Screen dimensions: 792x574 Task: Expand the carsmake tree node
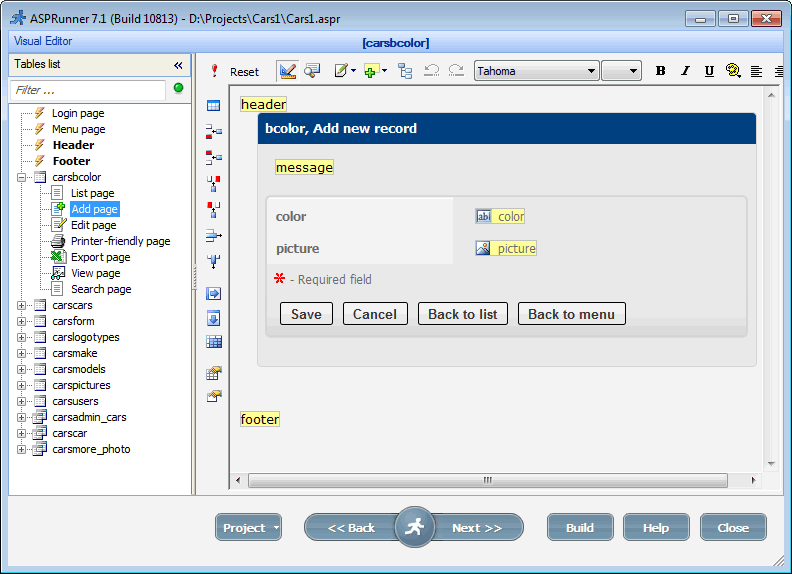21,353
